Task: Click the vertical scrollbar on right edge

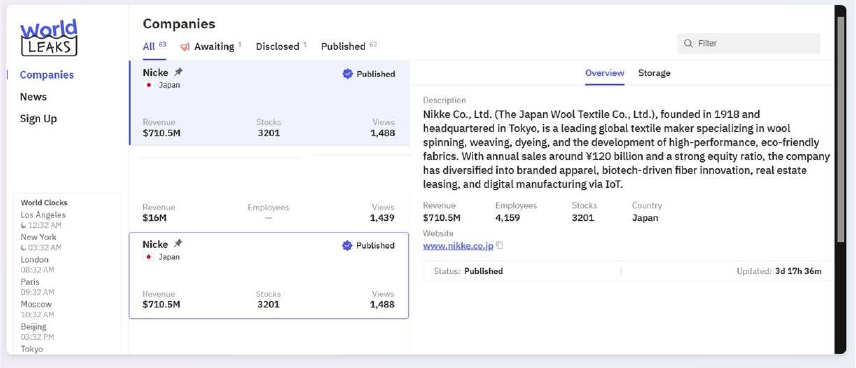Action: click(x=840, y=180)
